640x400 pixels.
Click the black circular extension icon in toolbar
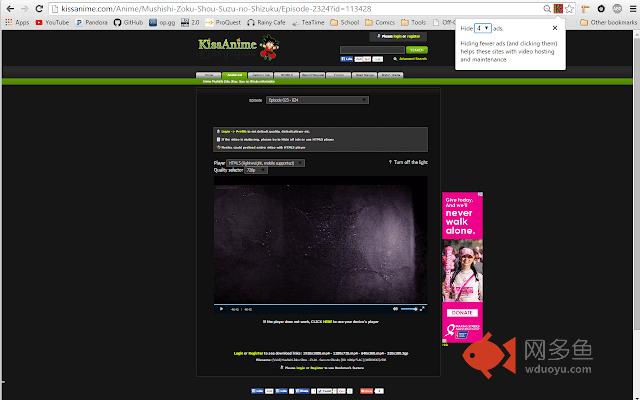point(601,9)
